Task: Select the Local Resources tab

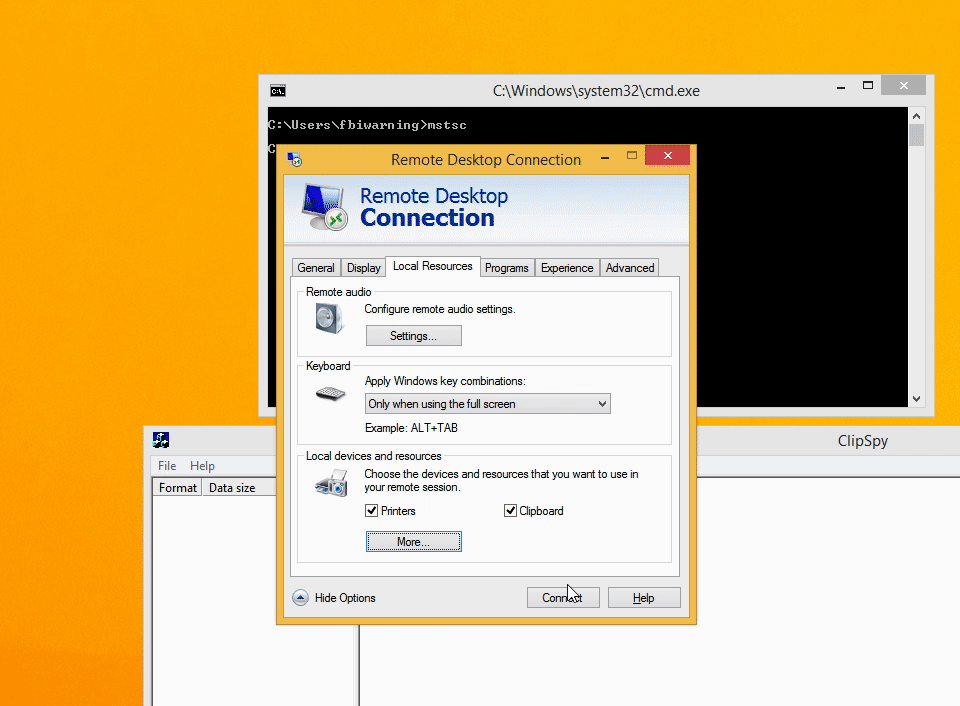Action: [432, 266]
